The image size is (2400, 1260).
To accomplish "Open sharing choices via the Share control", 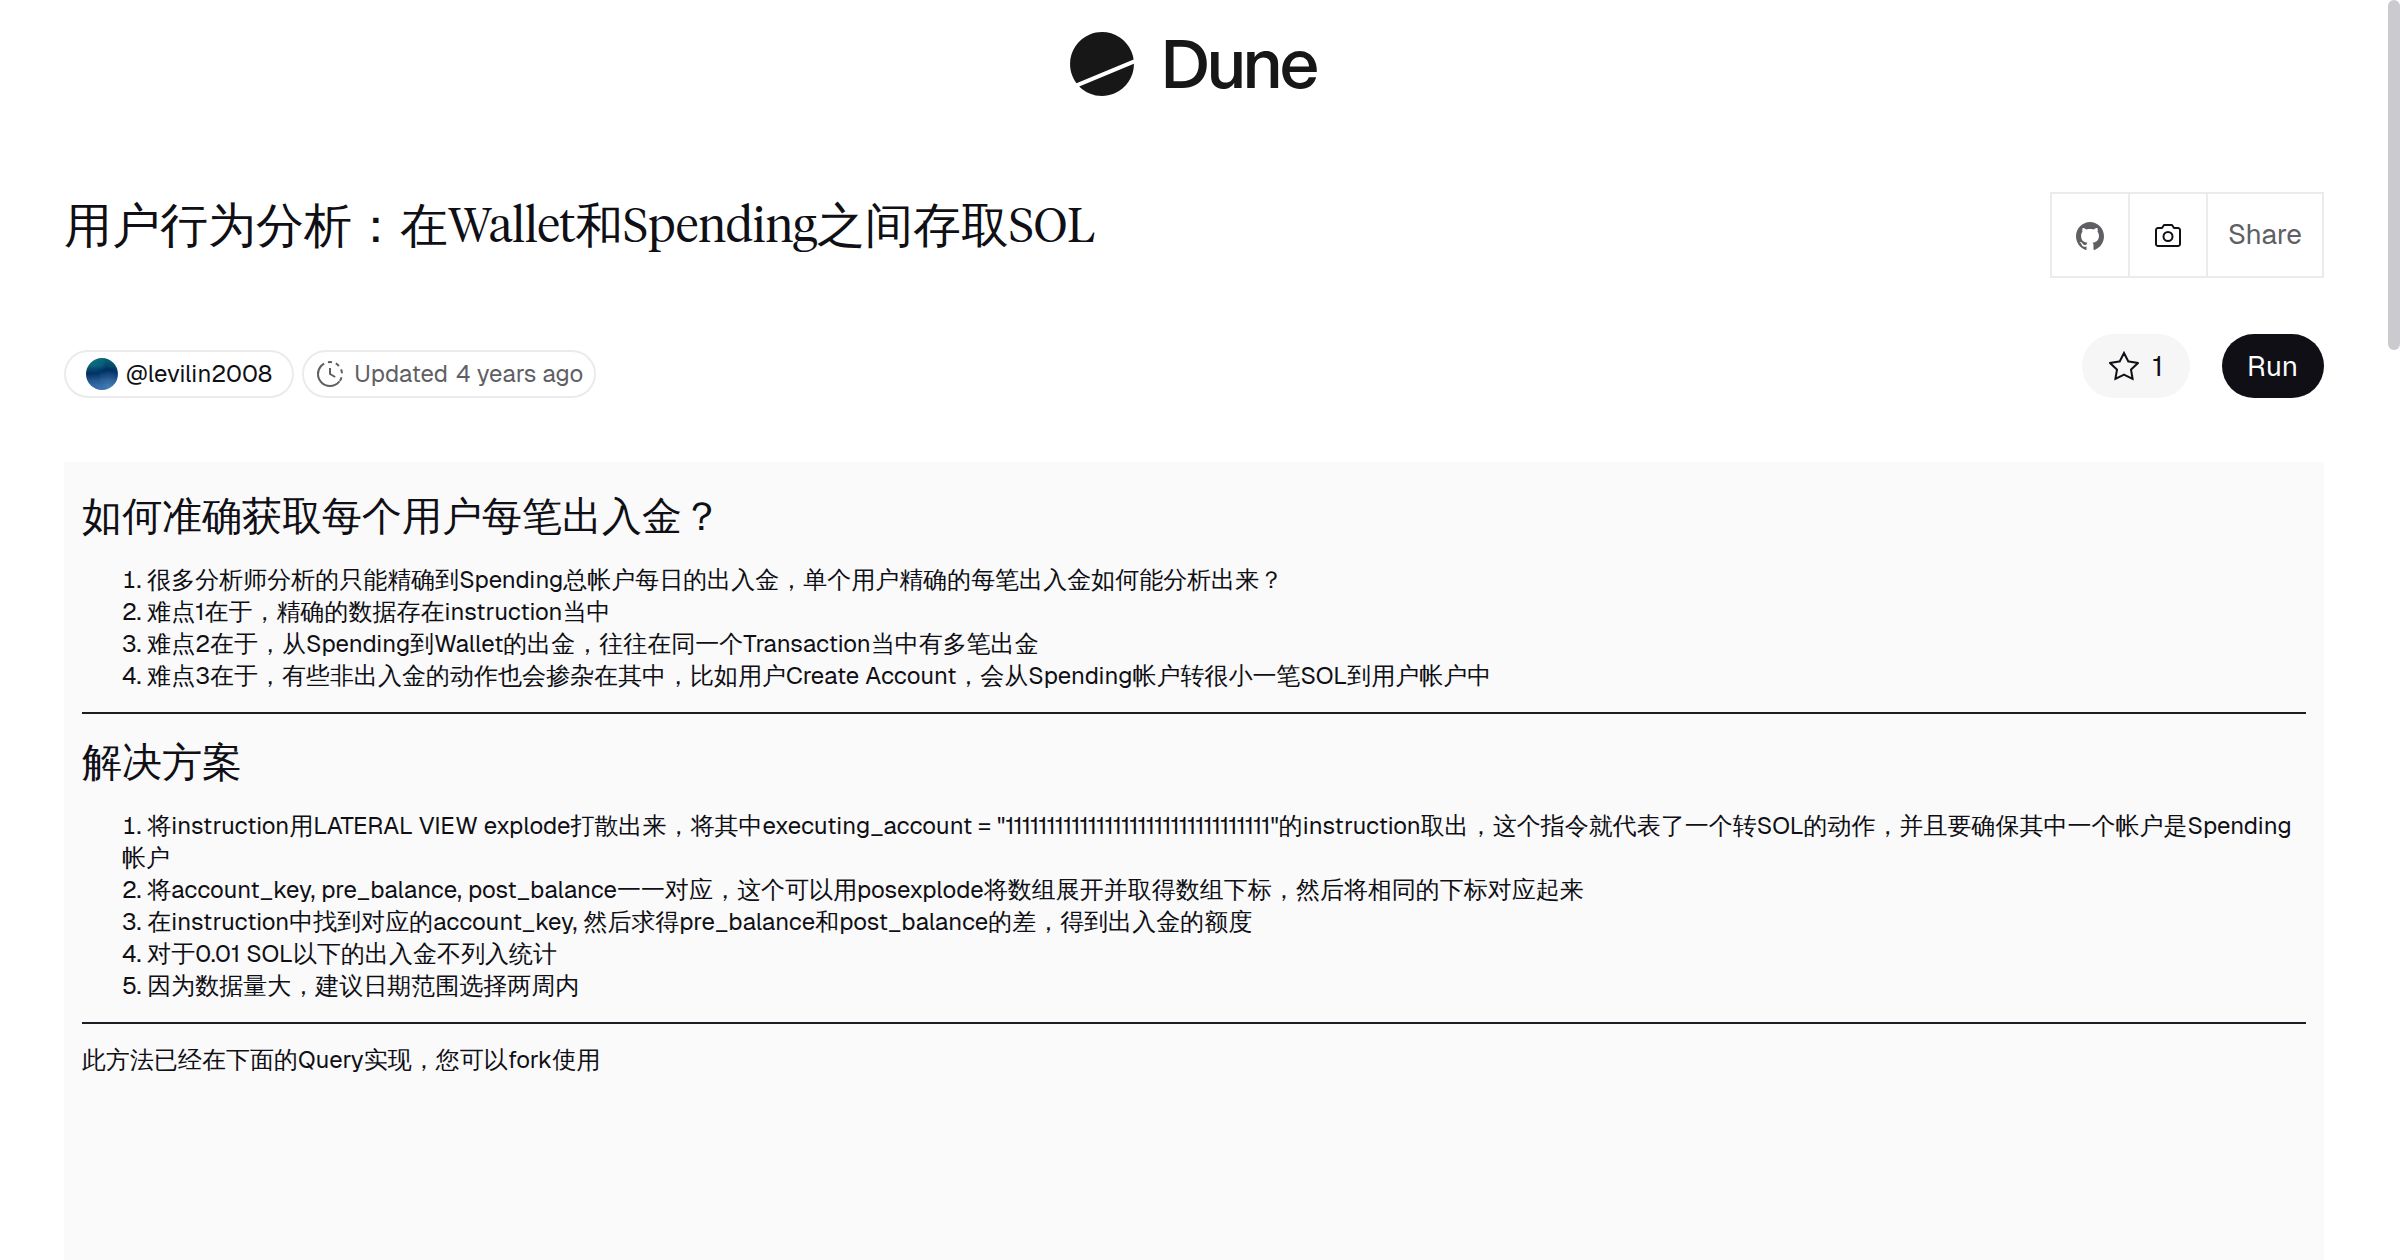I will (2264, 234).
